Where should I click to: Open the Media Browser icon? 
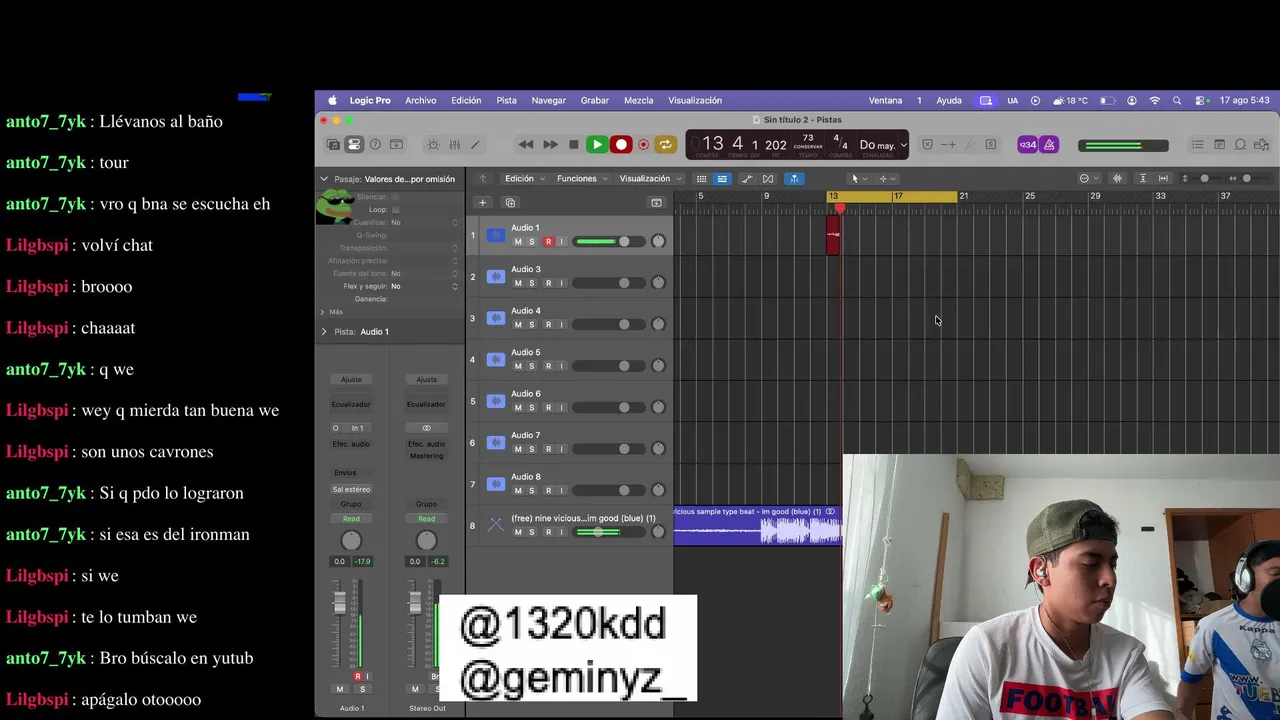tap(1262, 145)
